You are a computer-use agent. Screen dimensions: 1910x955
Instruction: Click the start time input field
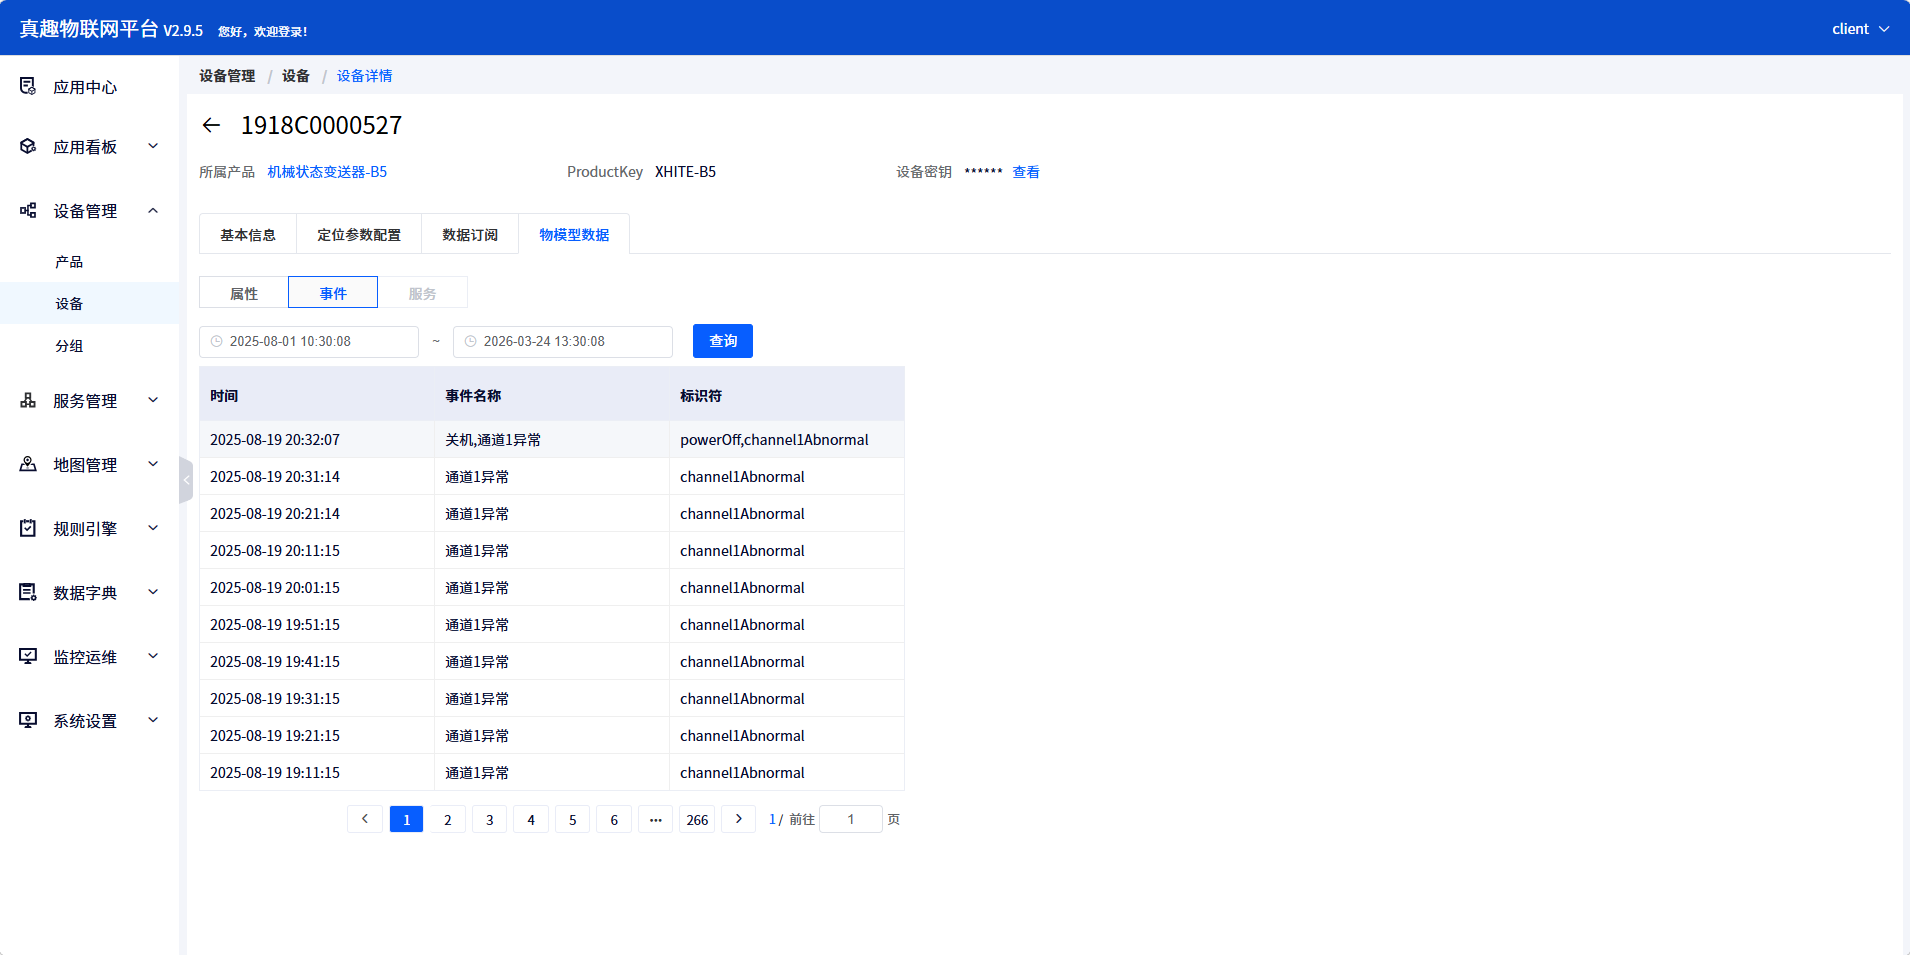pyautogui.click(x=309, y=341)
